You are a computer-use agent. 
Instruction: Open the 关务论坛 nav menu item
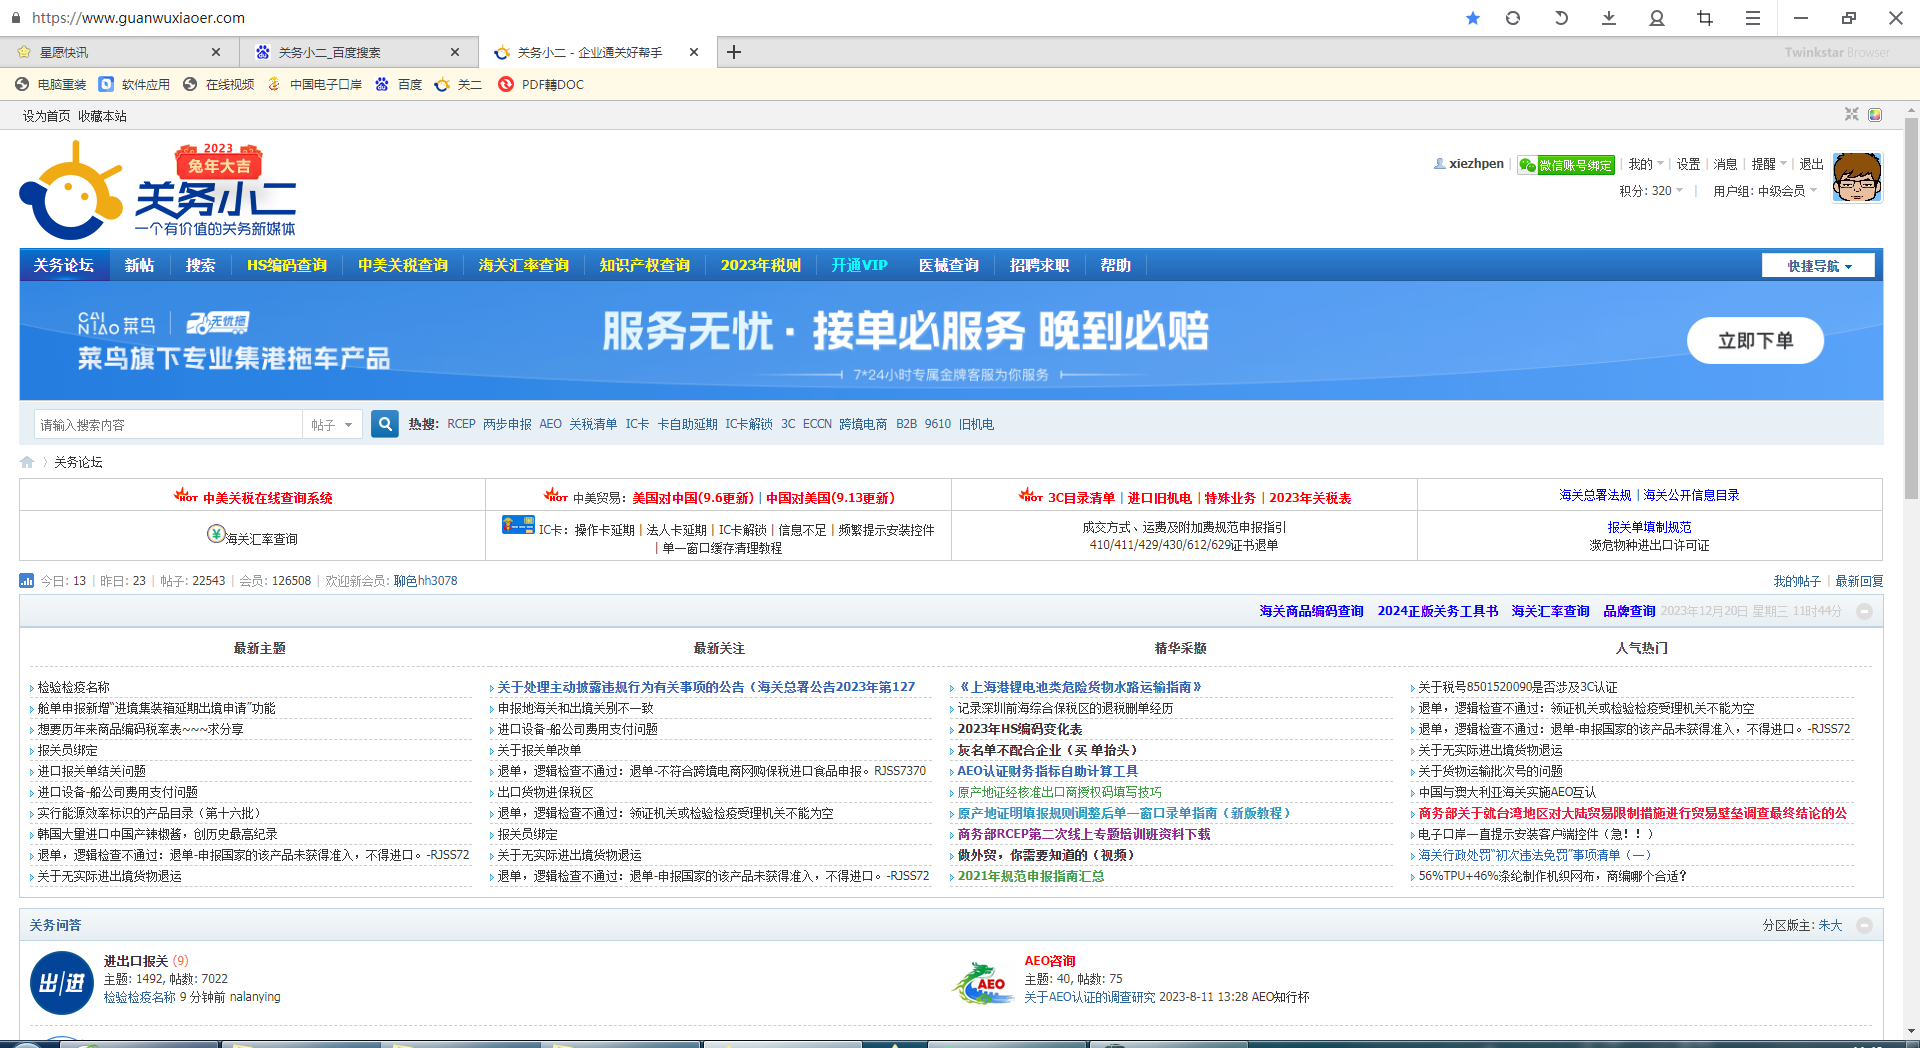point(64,265)
